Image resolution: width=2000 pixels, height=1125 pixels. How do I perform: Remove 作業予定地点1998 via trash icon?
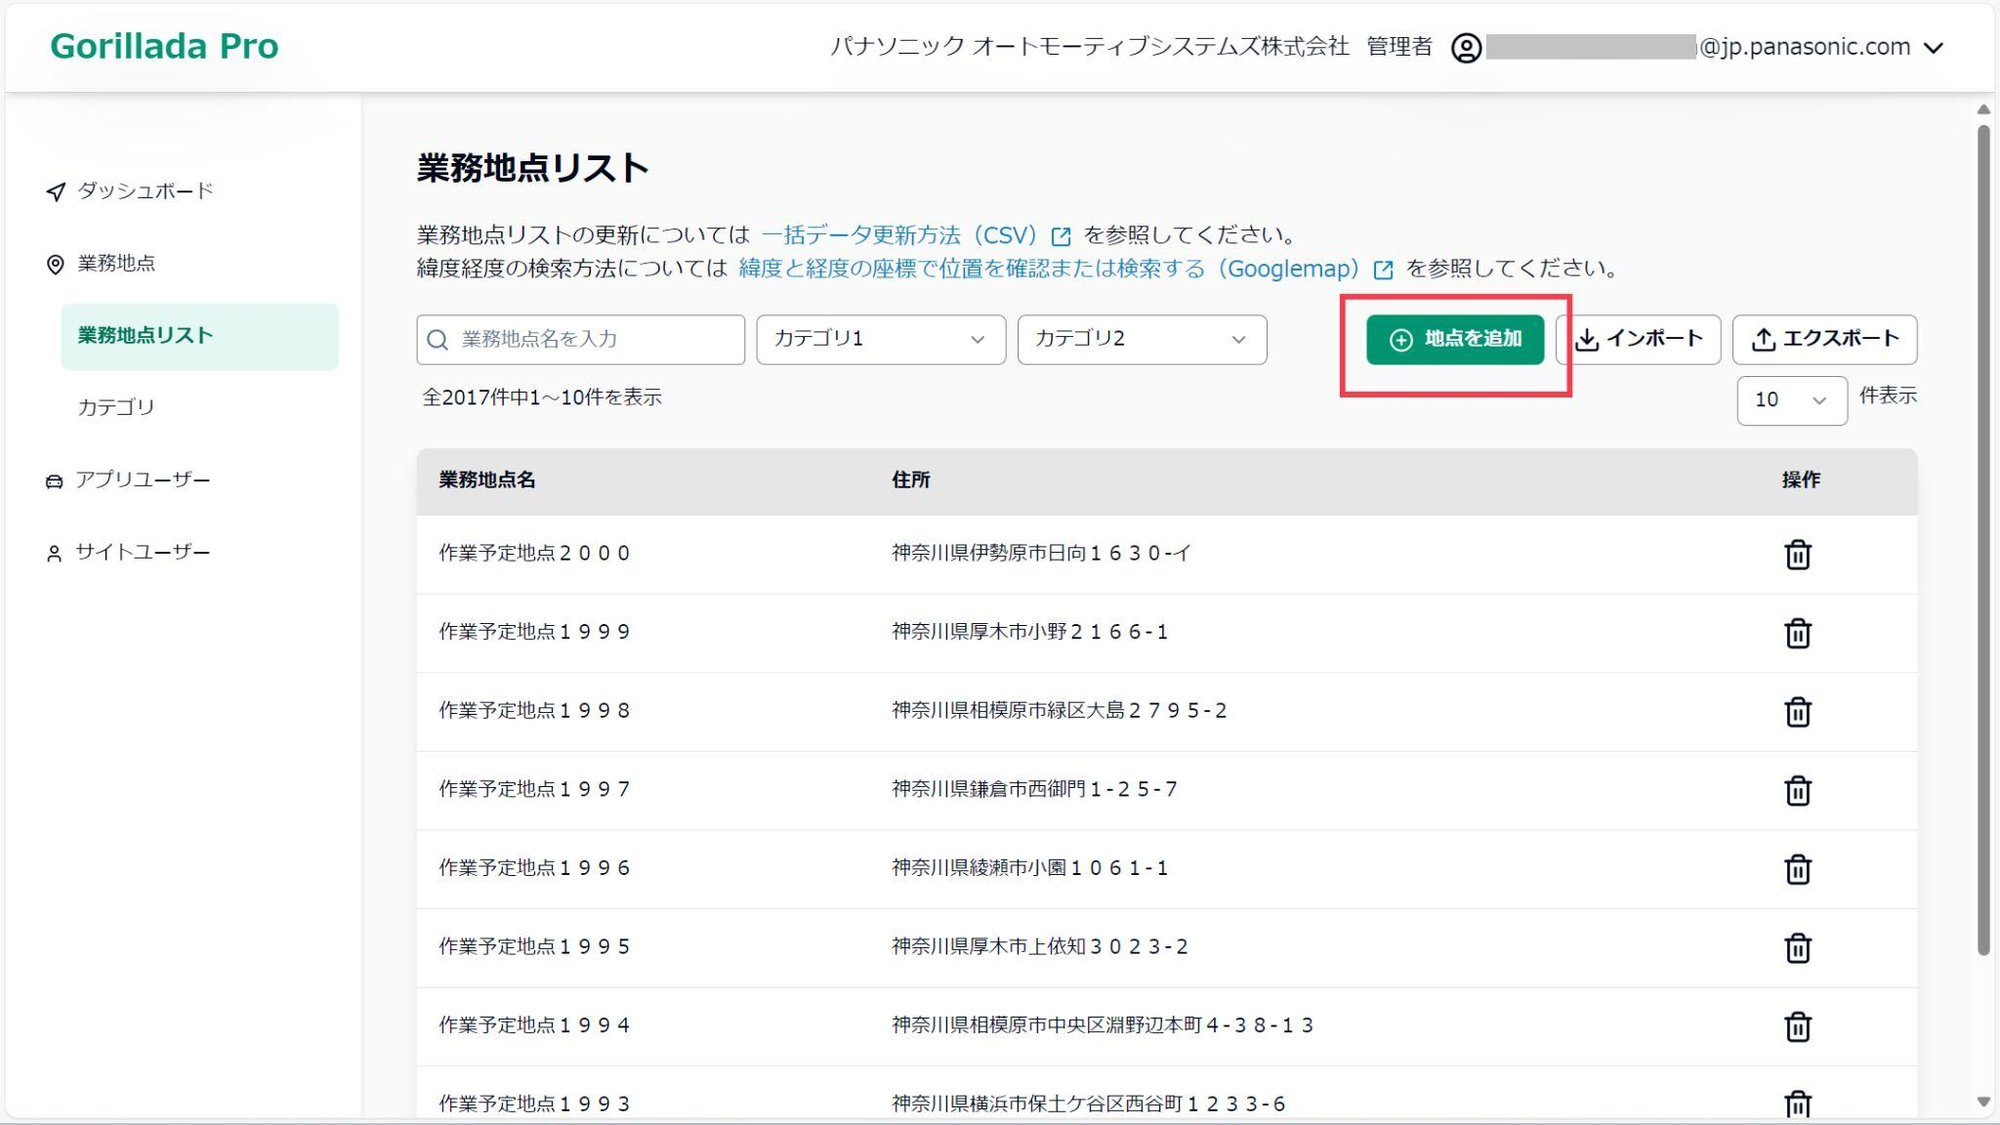point(1797,712)
